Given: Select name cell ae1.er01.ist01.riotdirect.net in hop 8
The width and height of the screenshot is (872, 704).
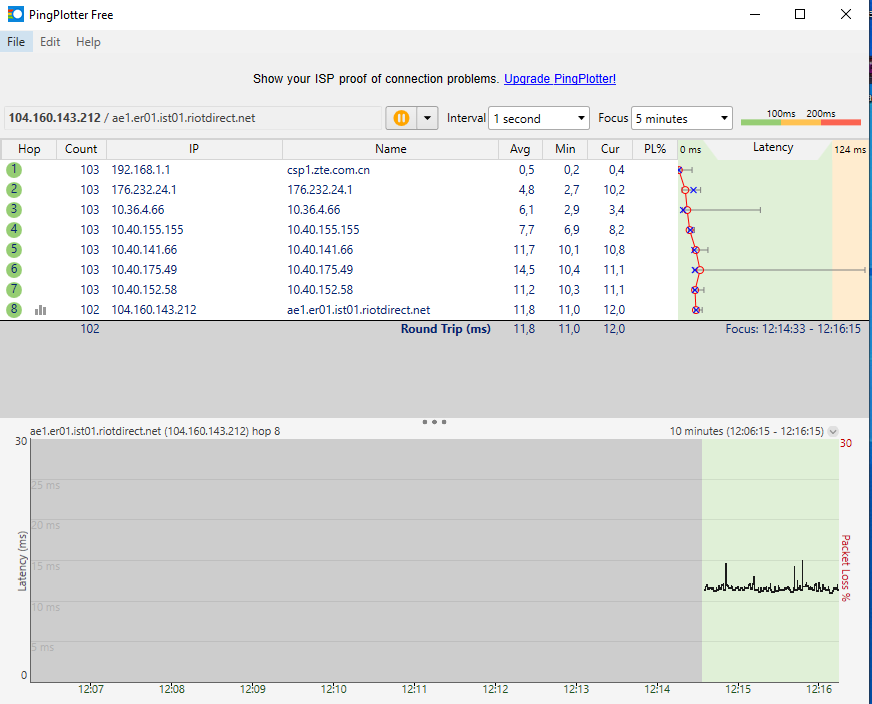Looking at the screenshot, I should [x=358, y=310].
